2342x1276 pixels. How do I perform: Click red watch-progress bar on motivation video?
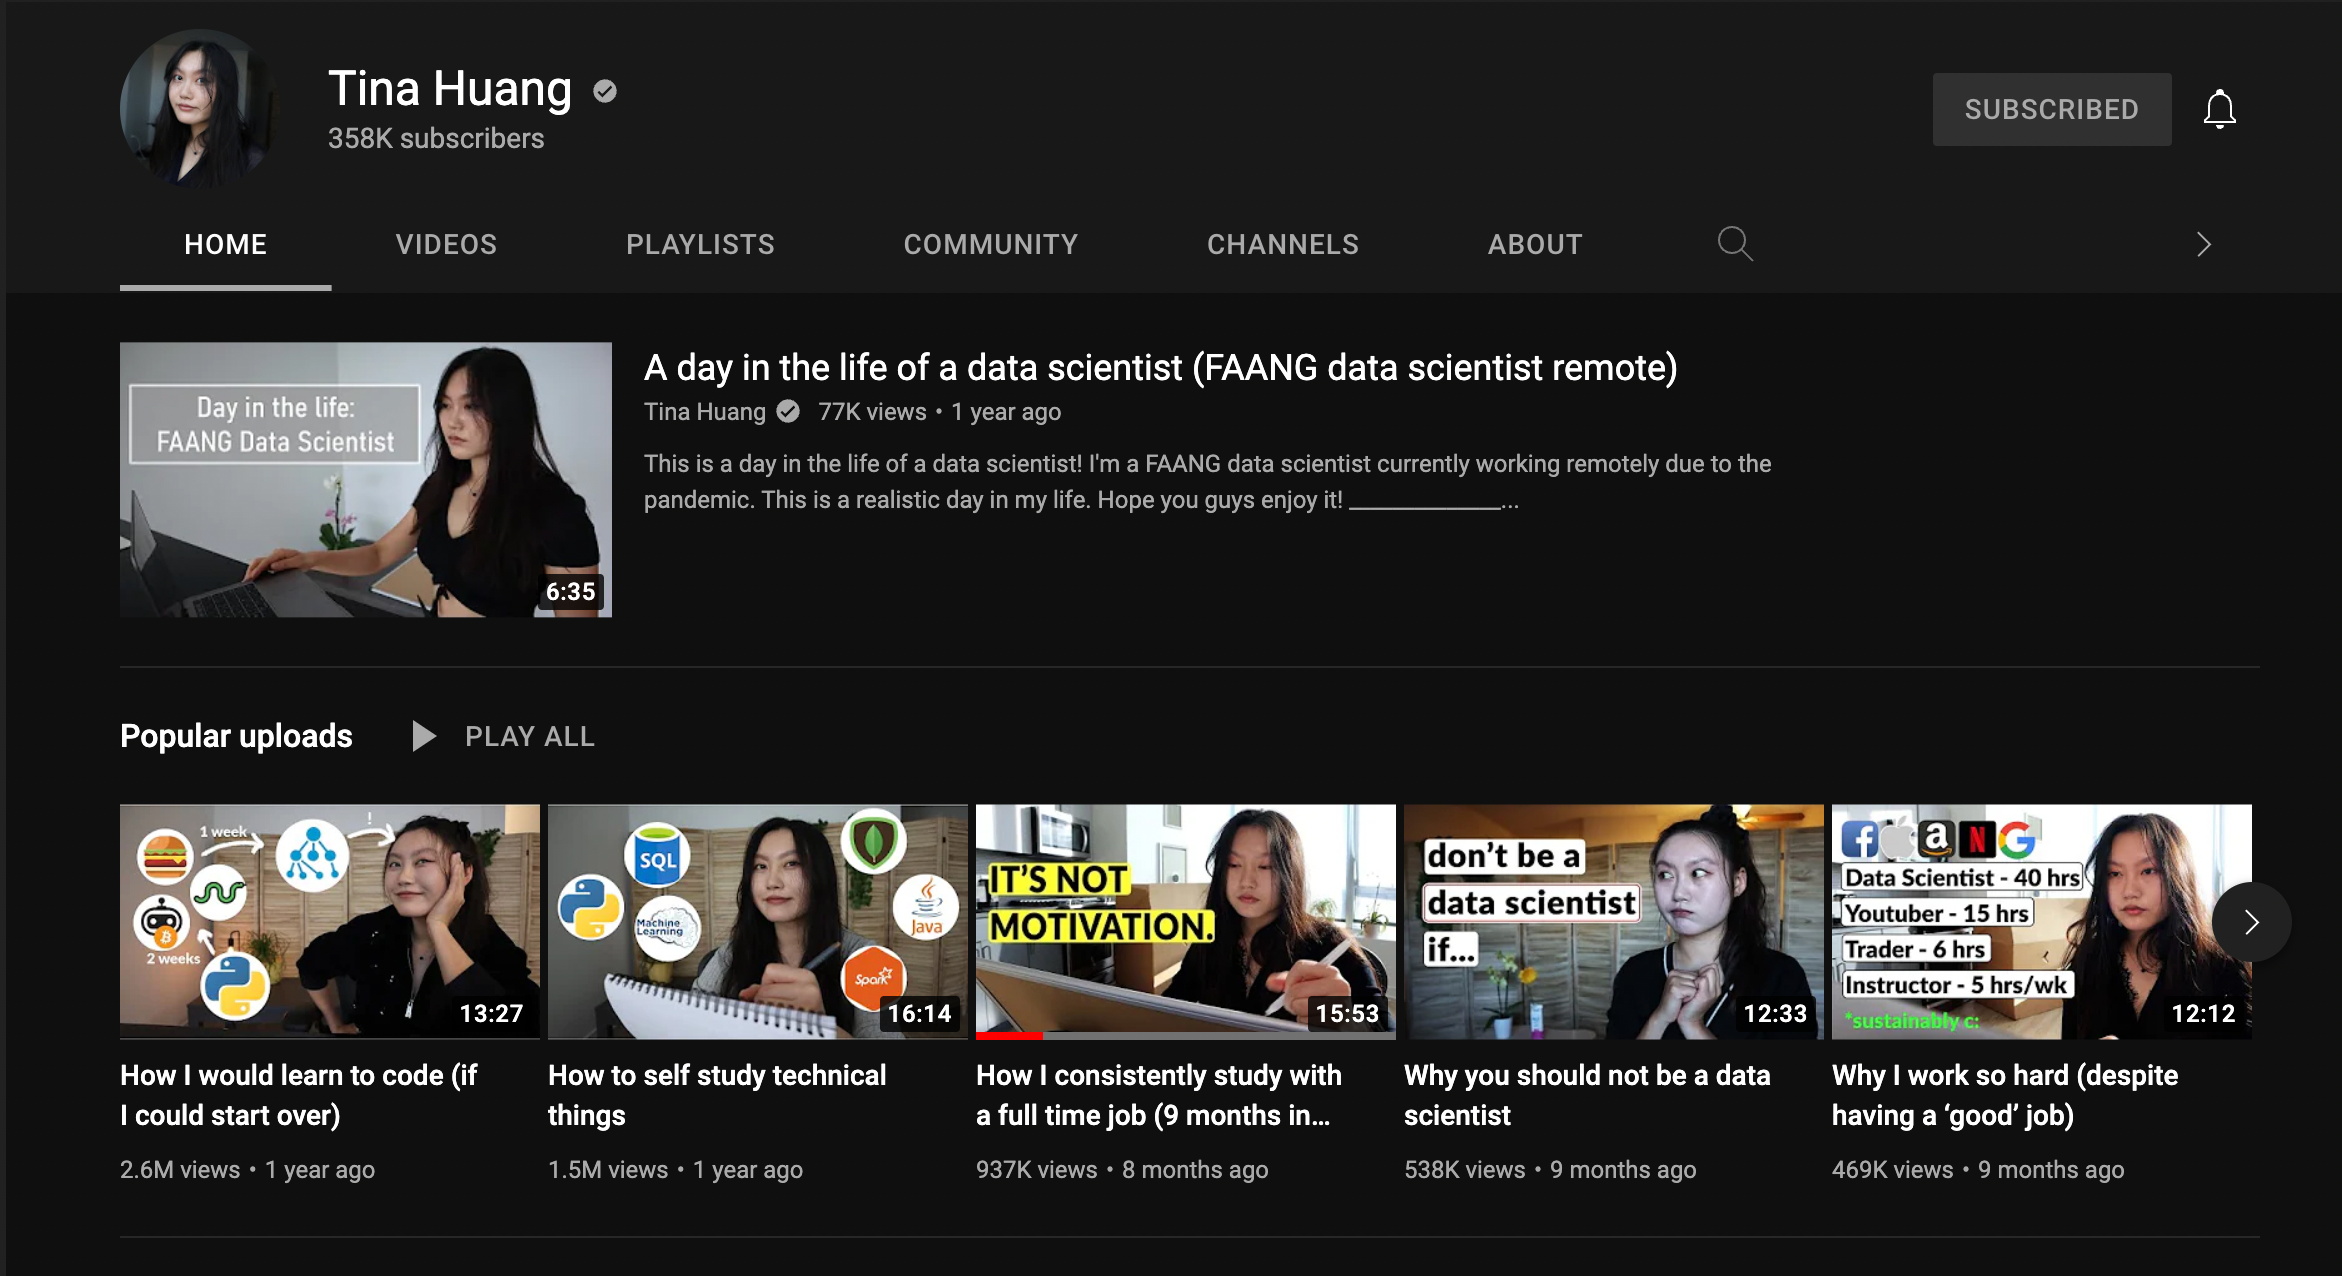1009,1035
